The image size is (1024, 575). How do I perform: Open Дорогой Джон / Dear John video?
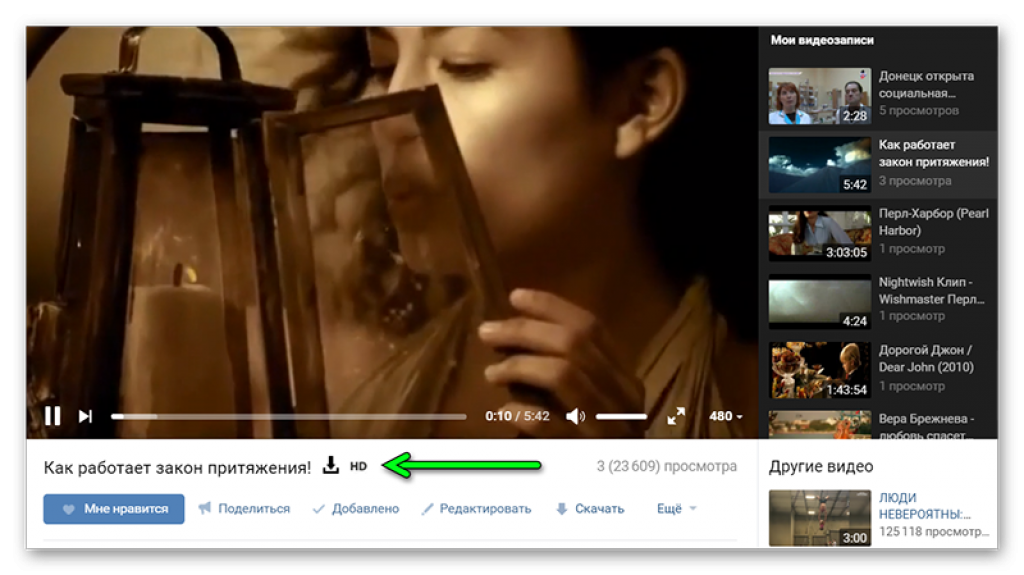click(x=819, y=370)
